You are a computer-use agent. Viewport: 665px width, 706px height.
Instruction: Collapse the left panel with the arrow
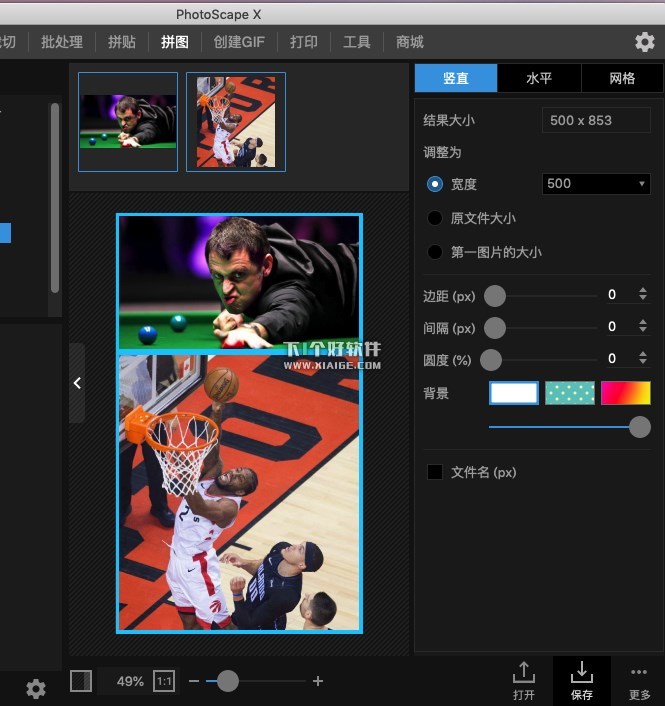coord(77,383)
